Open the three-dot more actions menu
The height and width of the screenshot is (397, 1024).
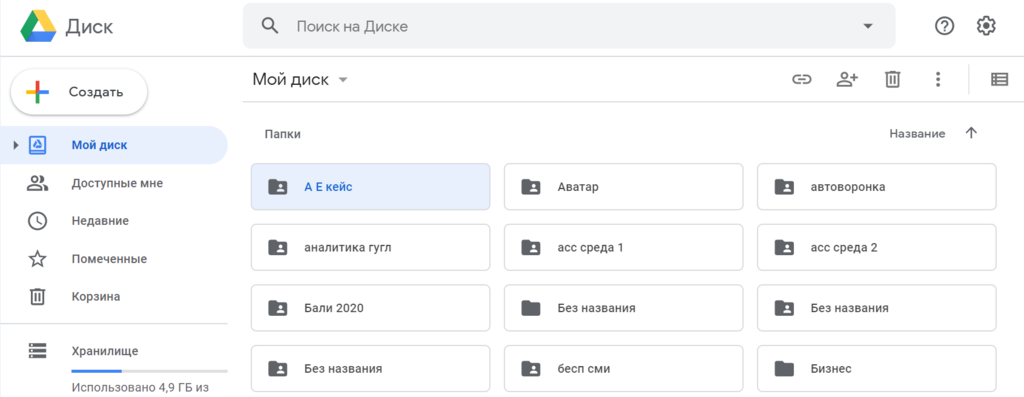pyautogui.click(x=938, y=80)
